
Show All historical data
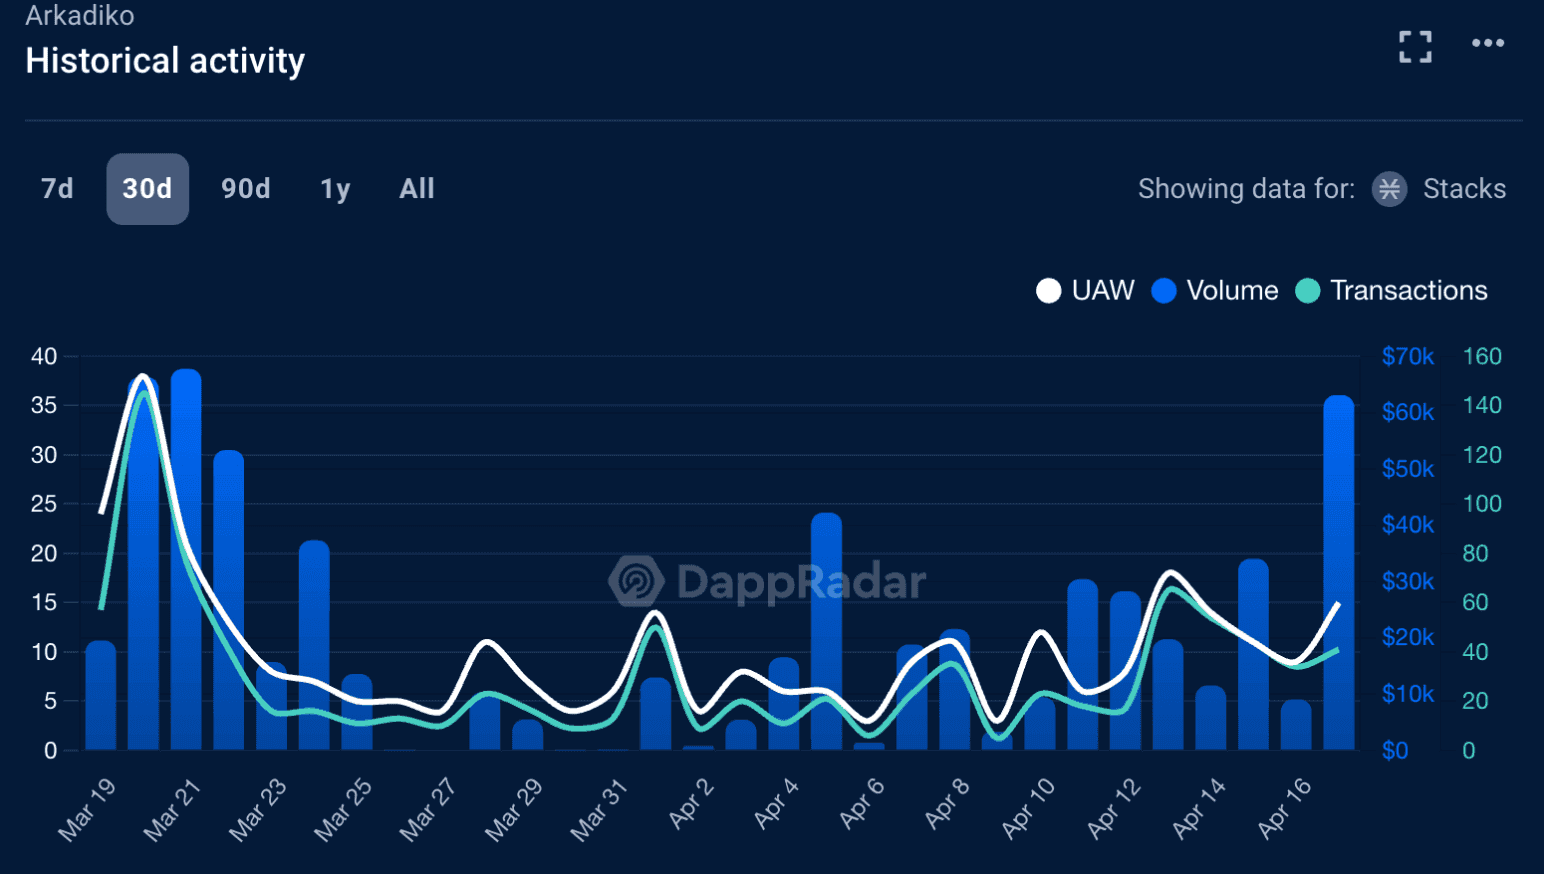click(x=417, y=189)
